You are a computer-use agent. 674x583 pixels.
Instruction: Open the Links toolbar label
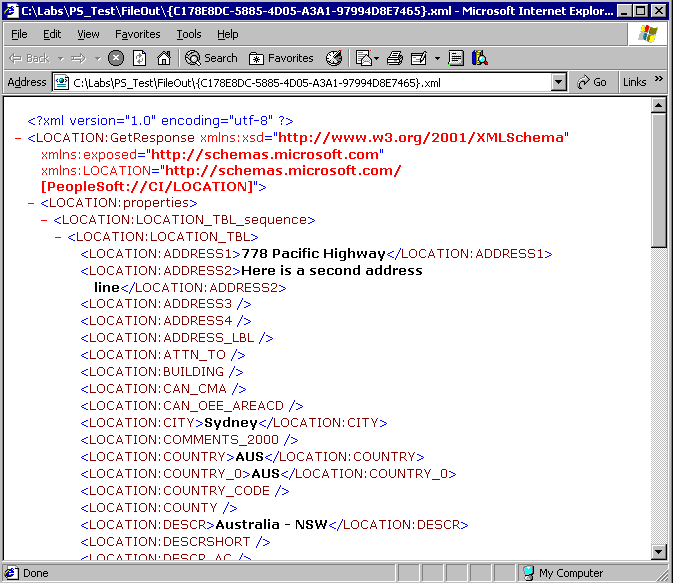pos(634,82)
